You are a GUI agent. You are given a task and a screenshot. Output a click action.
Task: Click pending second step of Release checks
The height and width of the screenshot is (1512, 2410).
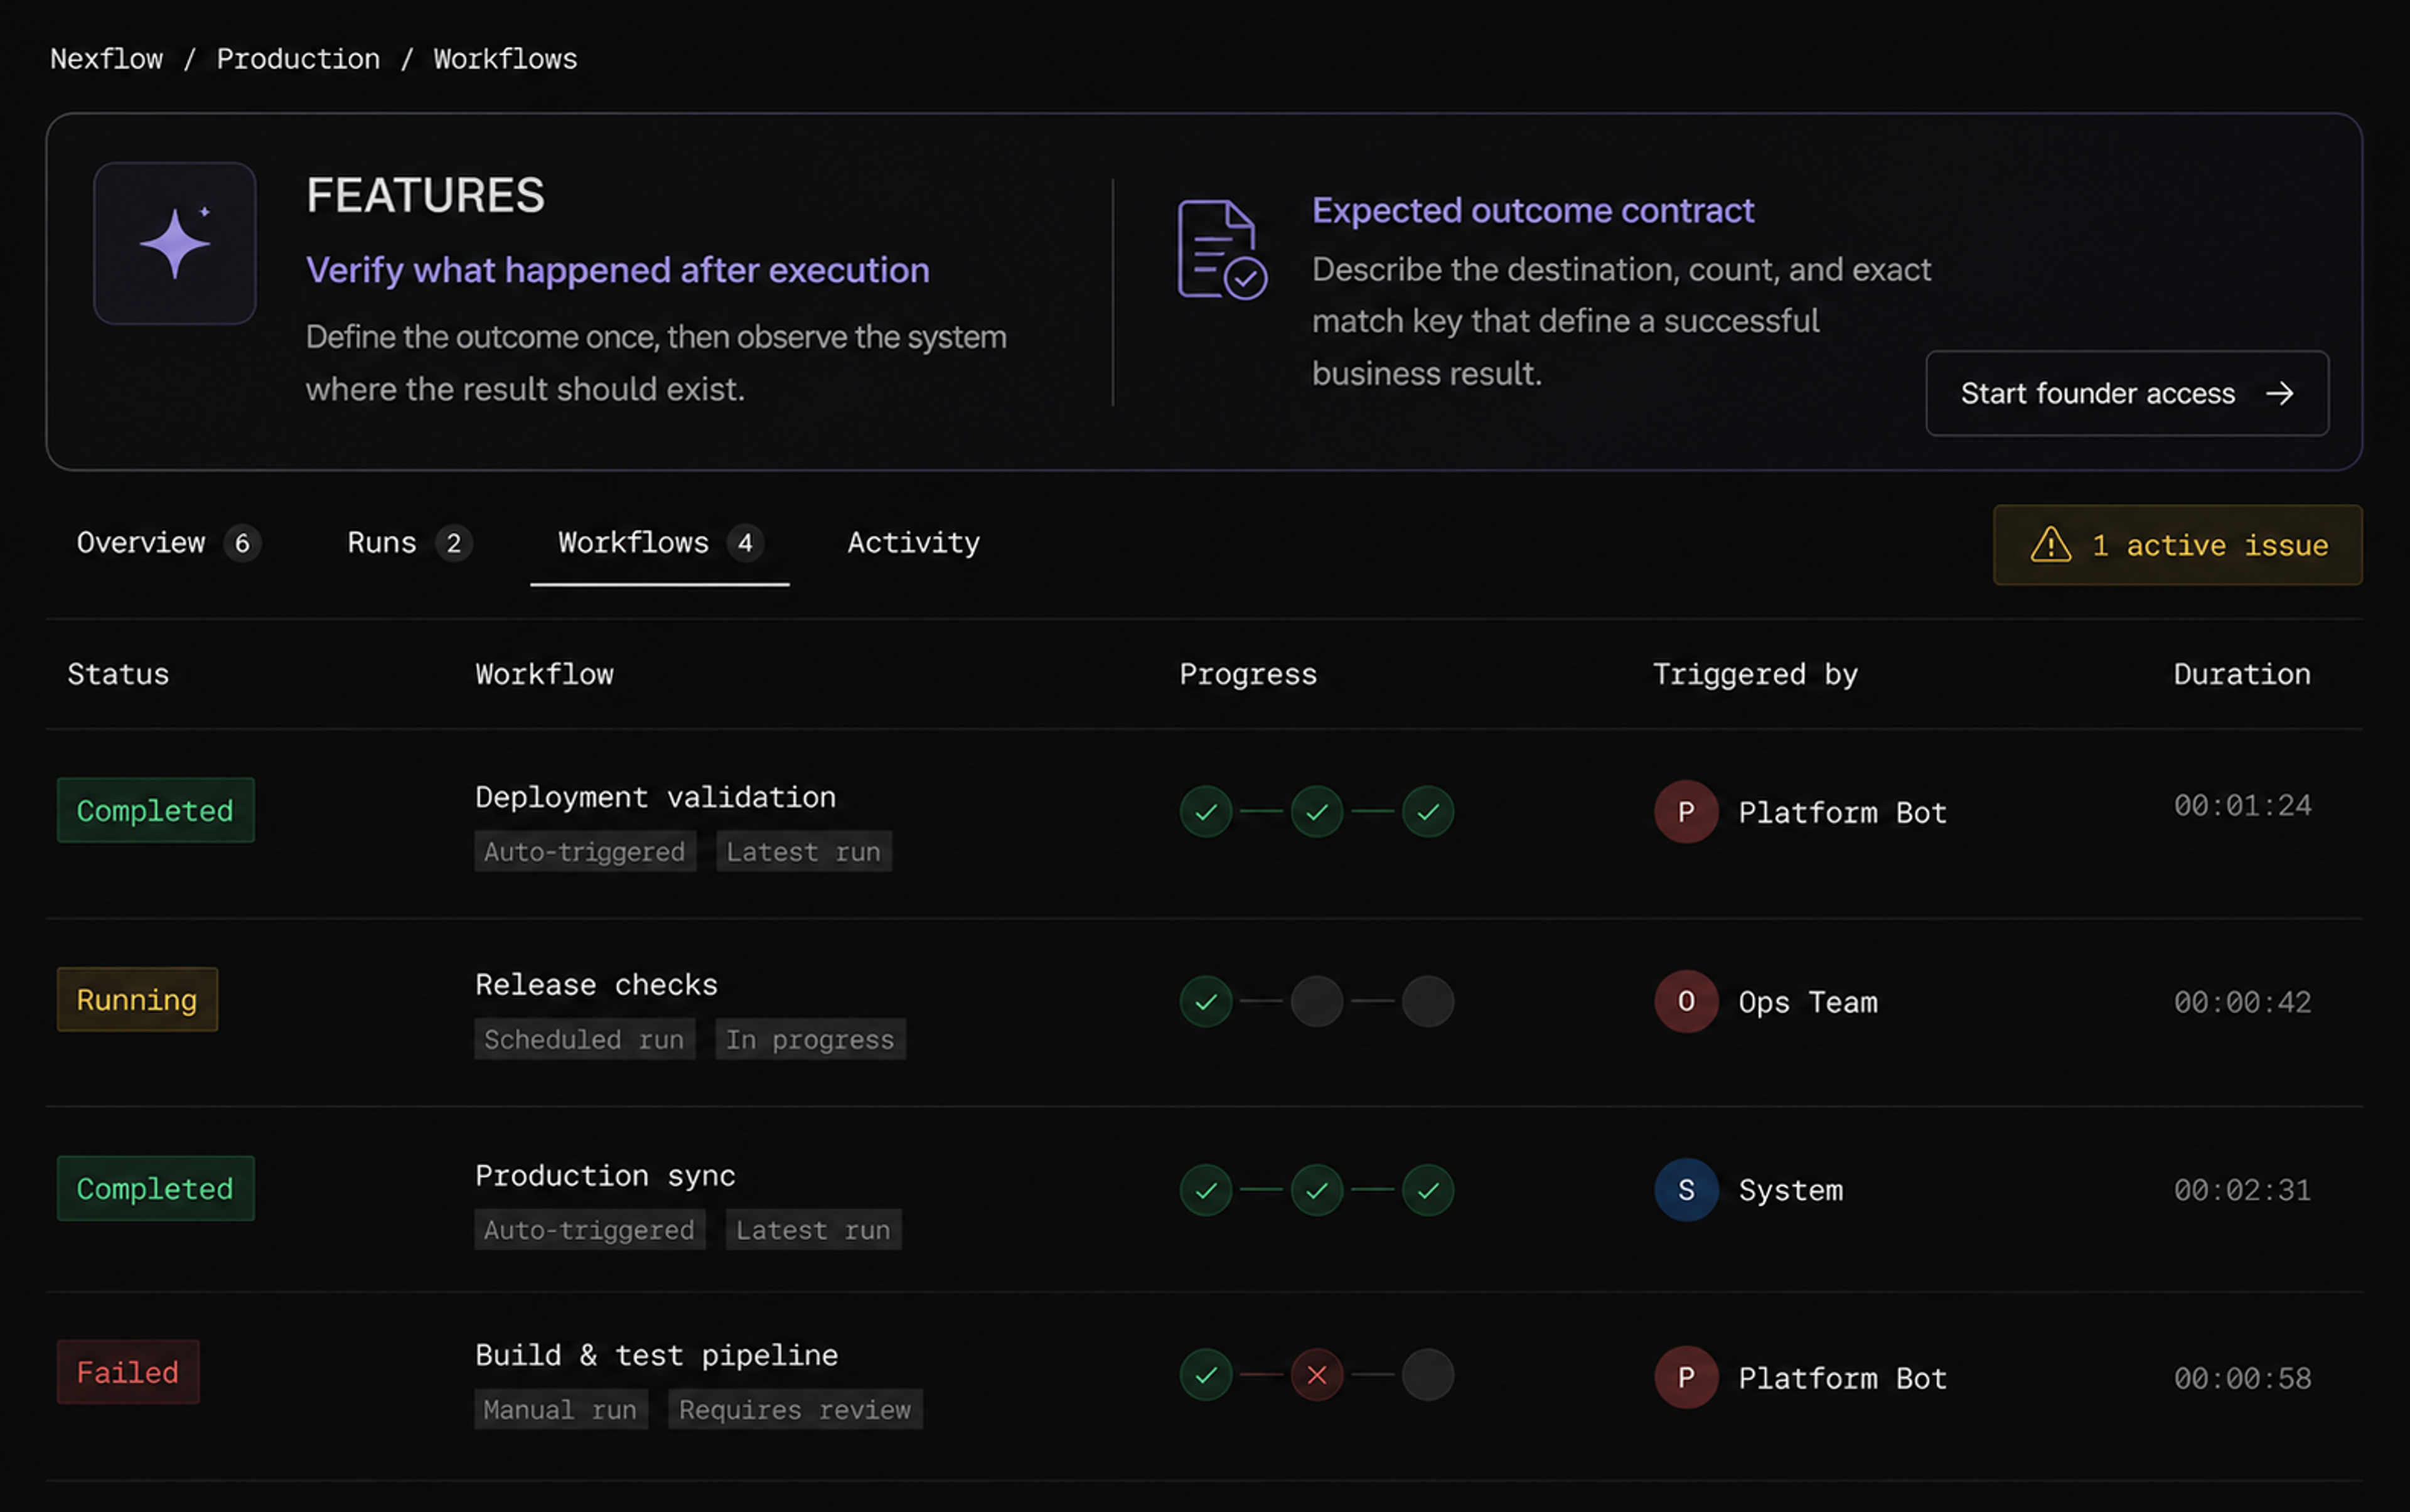(x=1317, y=1001)
